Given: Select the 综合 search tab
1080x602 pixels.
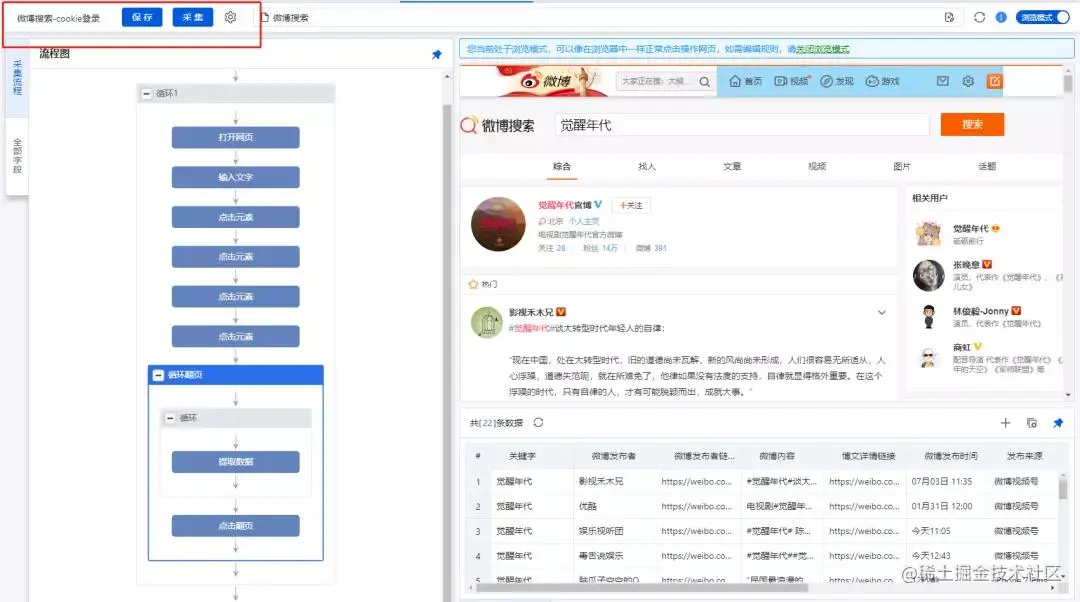Looking at the screenshot, I should click(x=561, y=166).
